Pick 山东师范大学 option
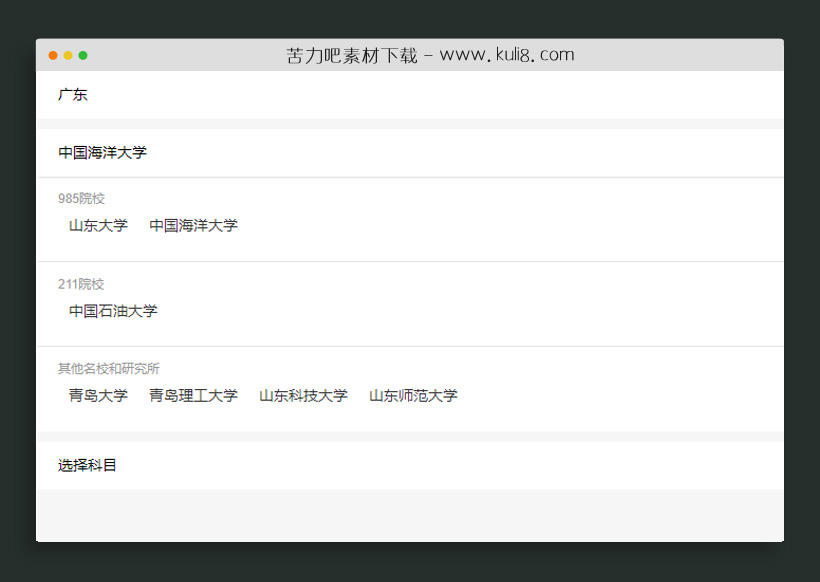The width and height of the screenshot is (820, 582). point(413,396)
